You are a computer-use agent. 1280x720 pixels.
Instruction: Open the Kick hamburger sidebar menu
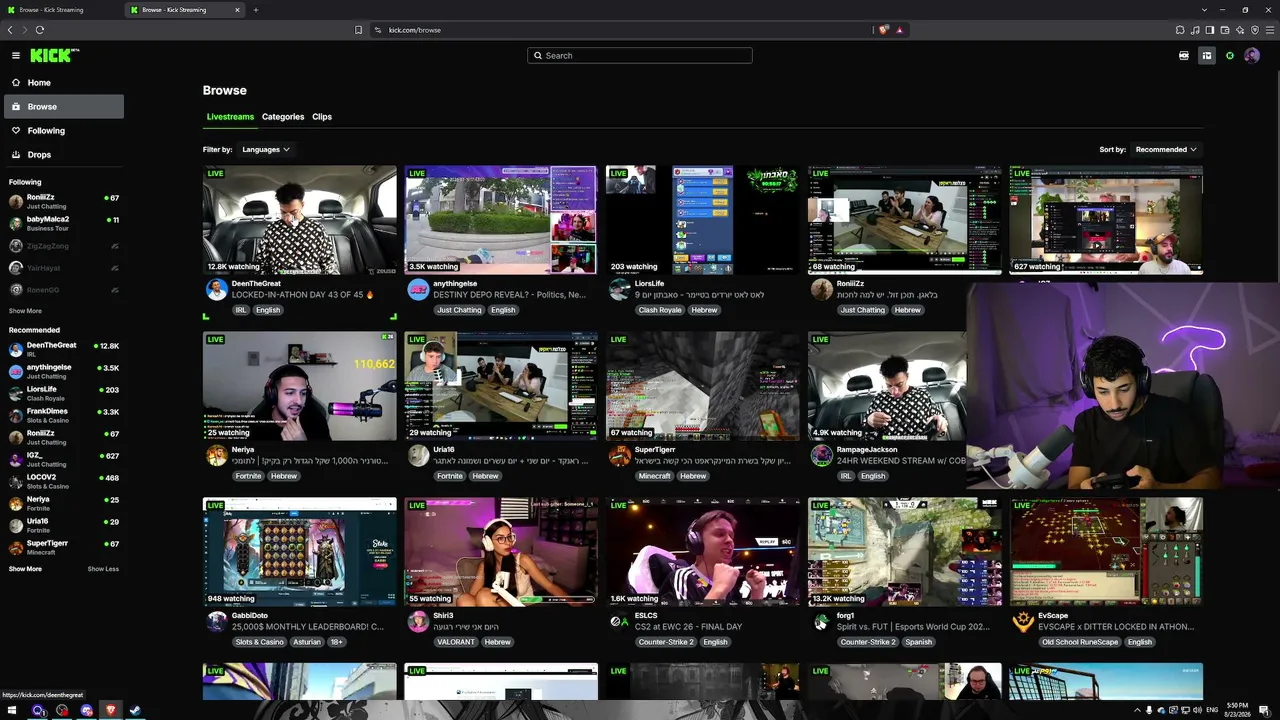[16, 56]
